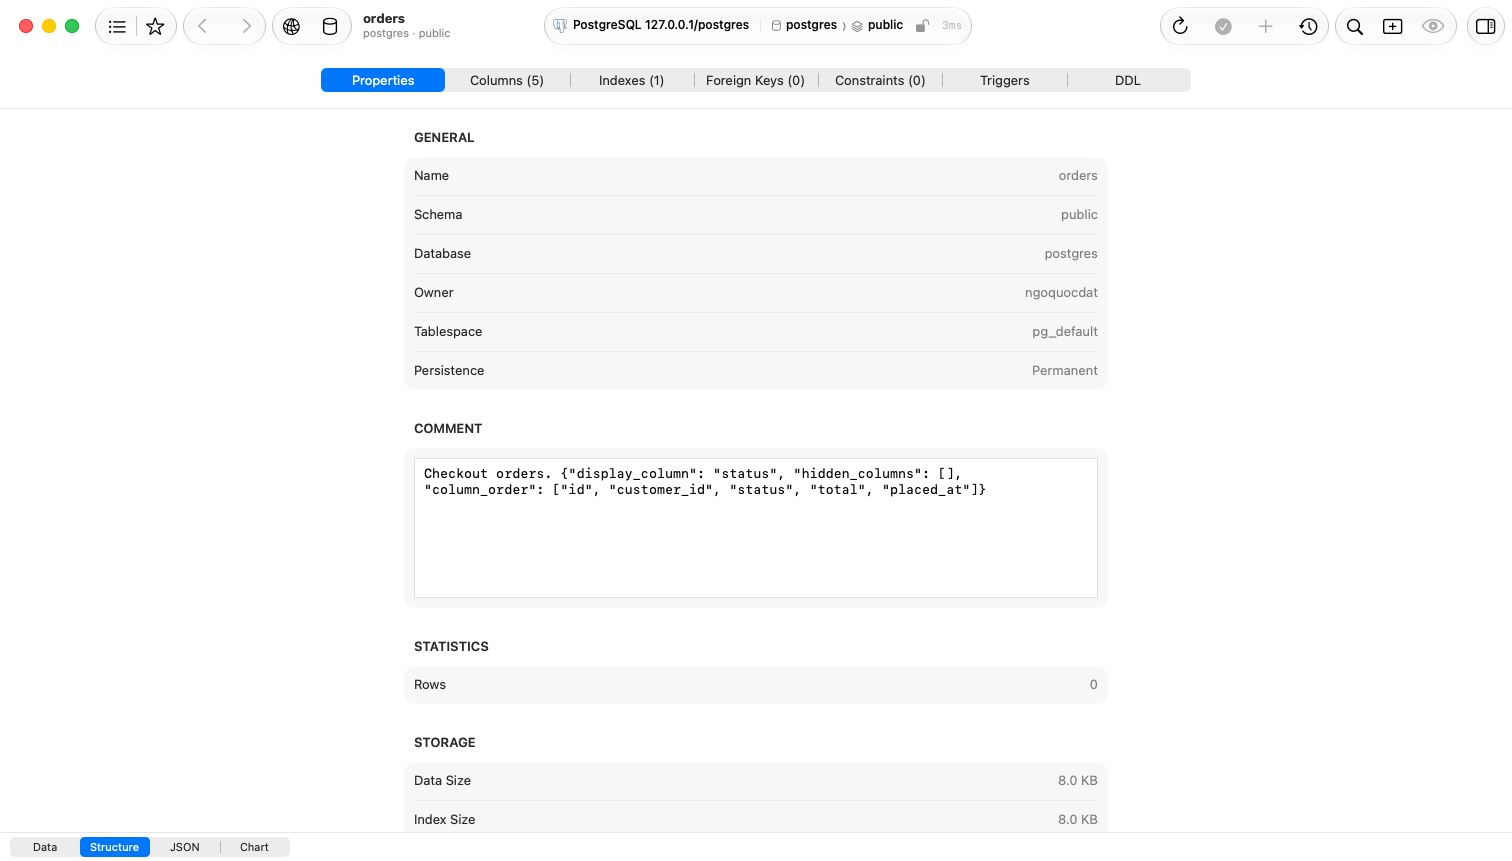
Task: Click the '3ms' query time label
Action: 952,26
